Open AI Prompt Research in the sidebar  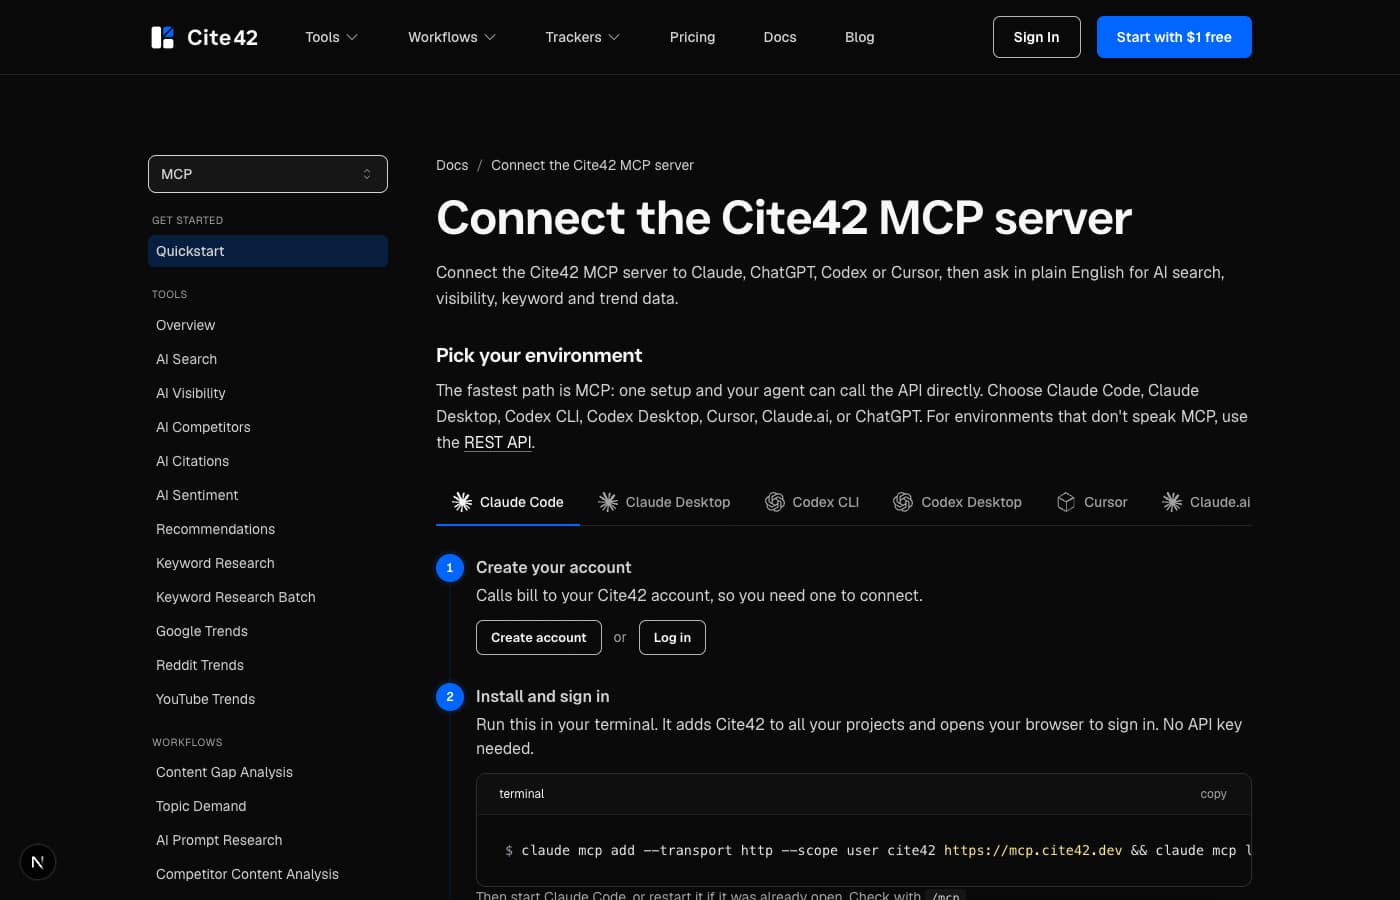coord(268,840)
